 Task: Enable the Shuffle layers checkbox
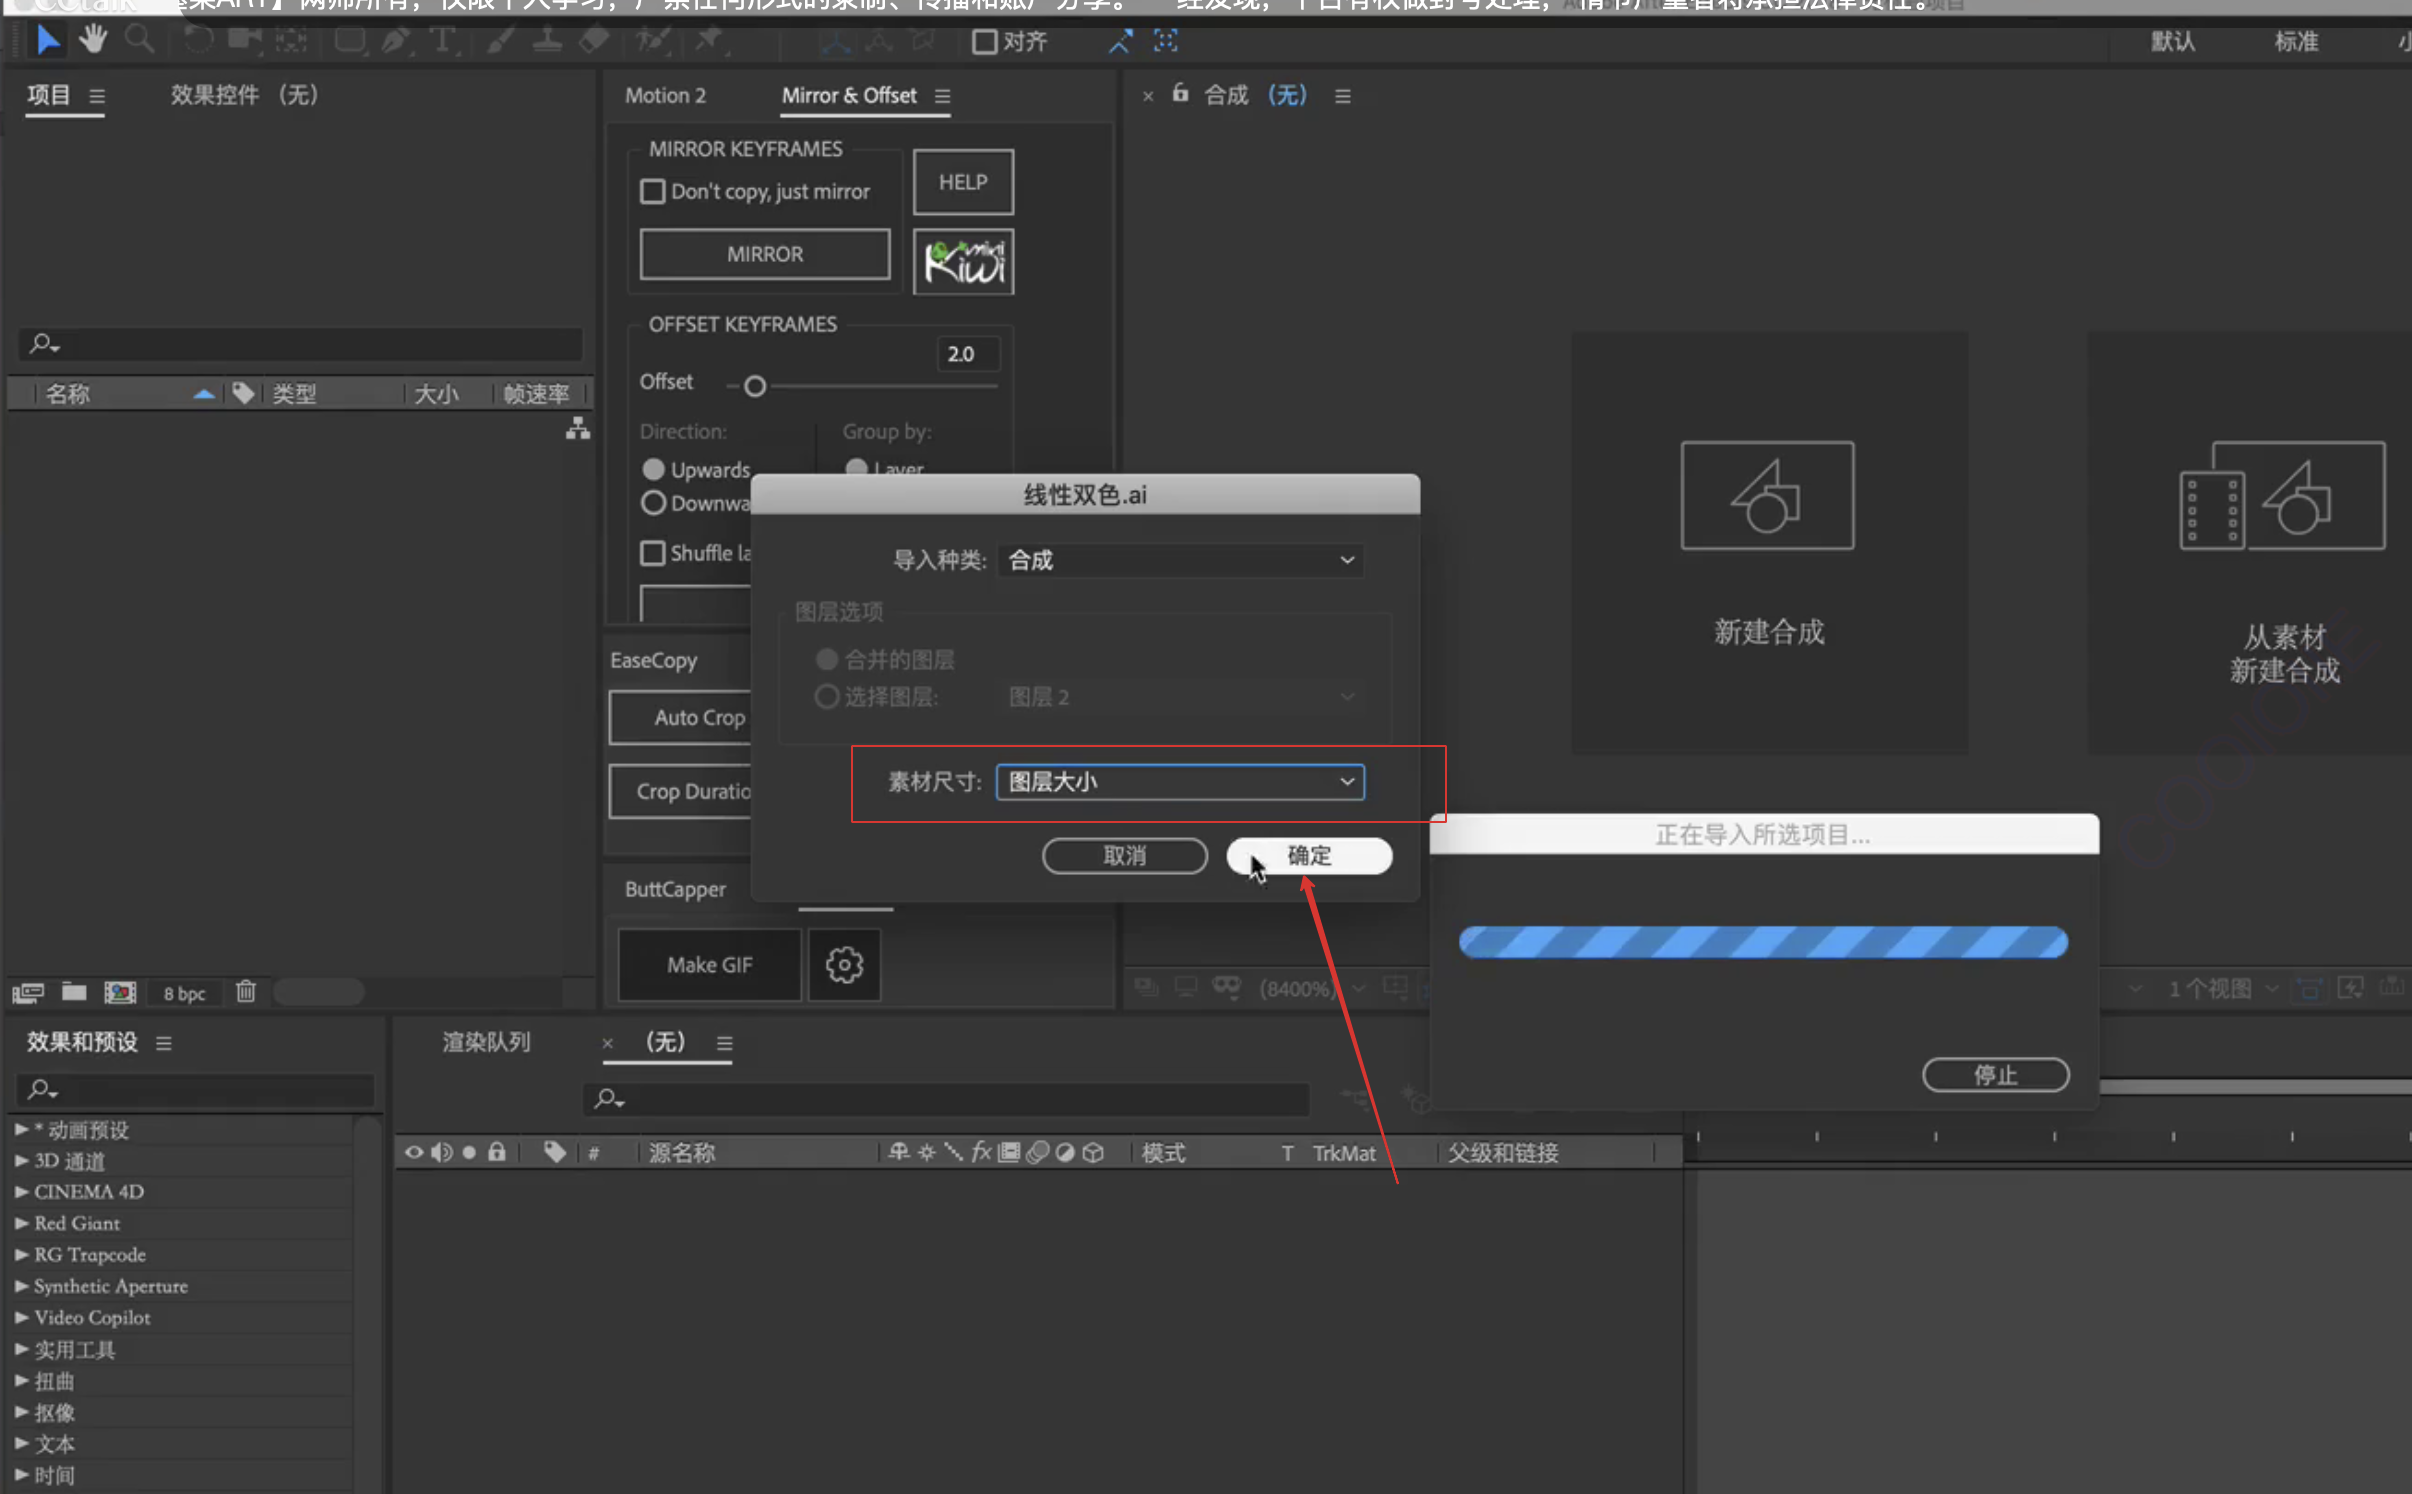tap(652, 553)
